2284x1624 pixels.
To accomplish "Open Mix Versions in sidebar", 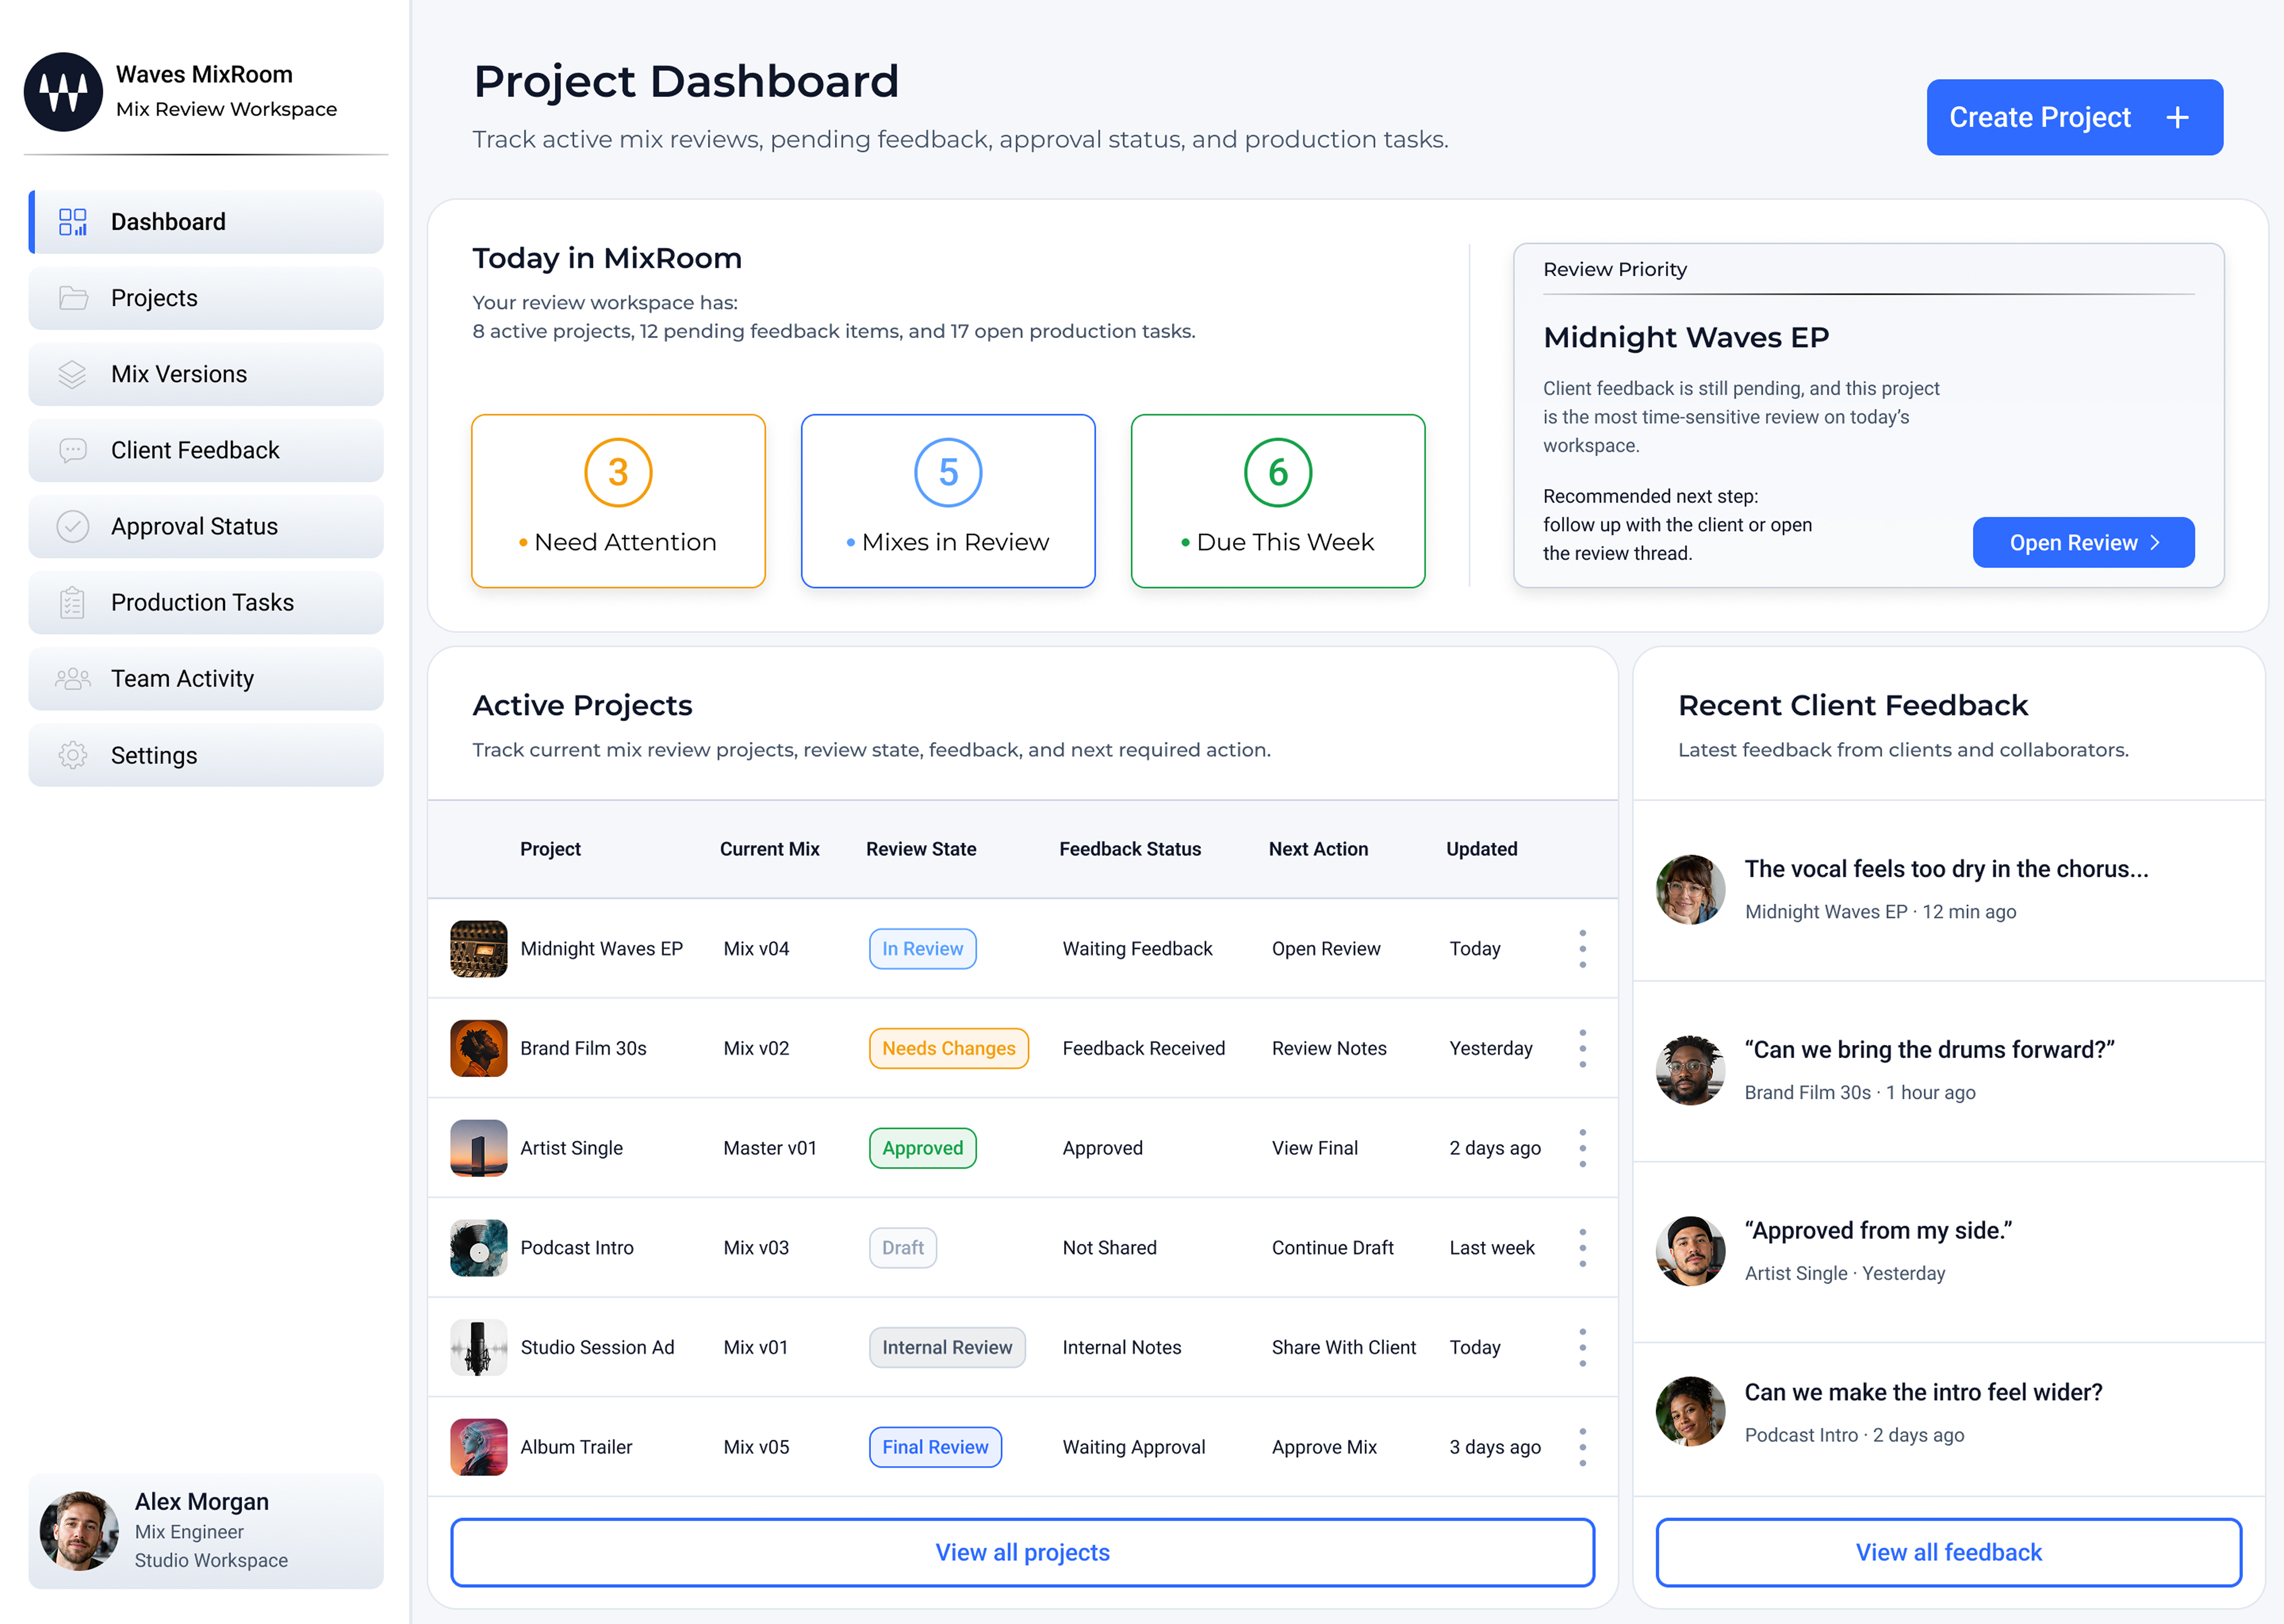I will (206, 374).
